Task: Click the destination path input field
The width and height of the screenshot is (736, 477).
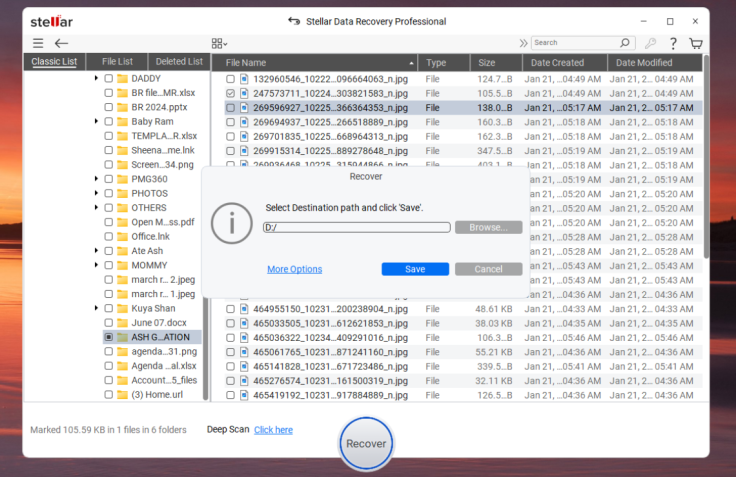Action: [x=357, y=227]
